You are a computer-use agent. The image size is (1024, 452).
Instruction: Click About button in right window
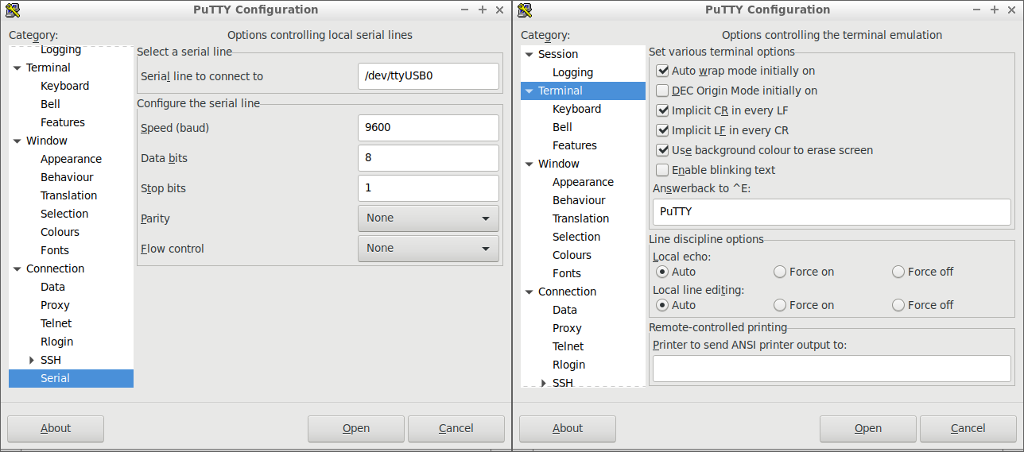[x=568, y=428]
